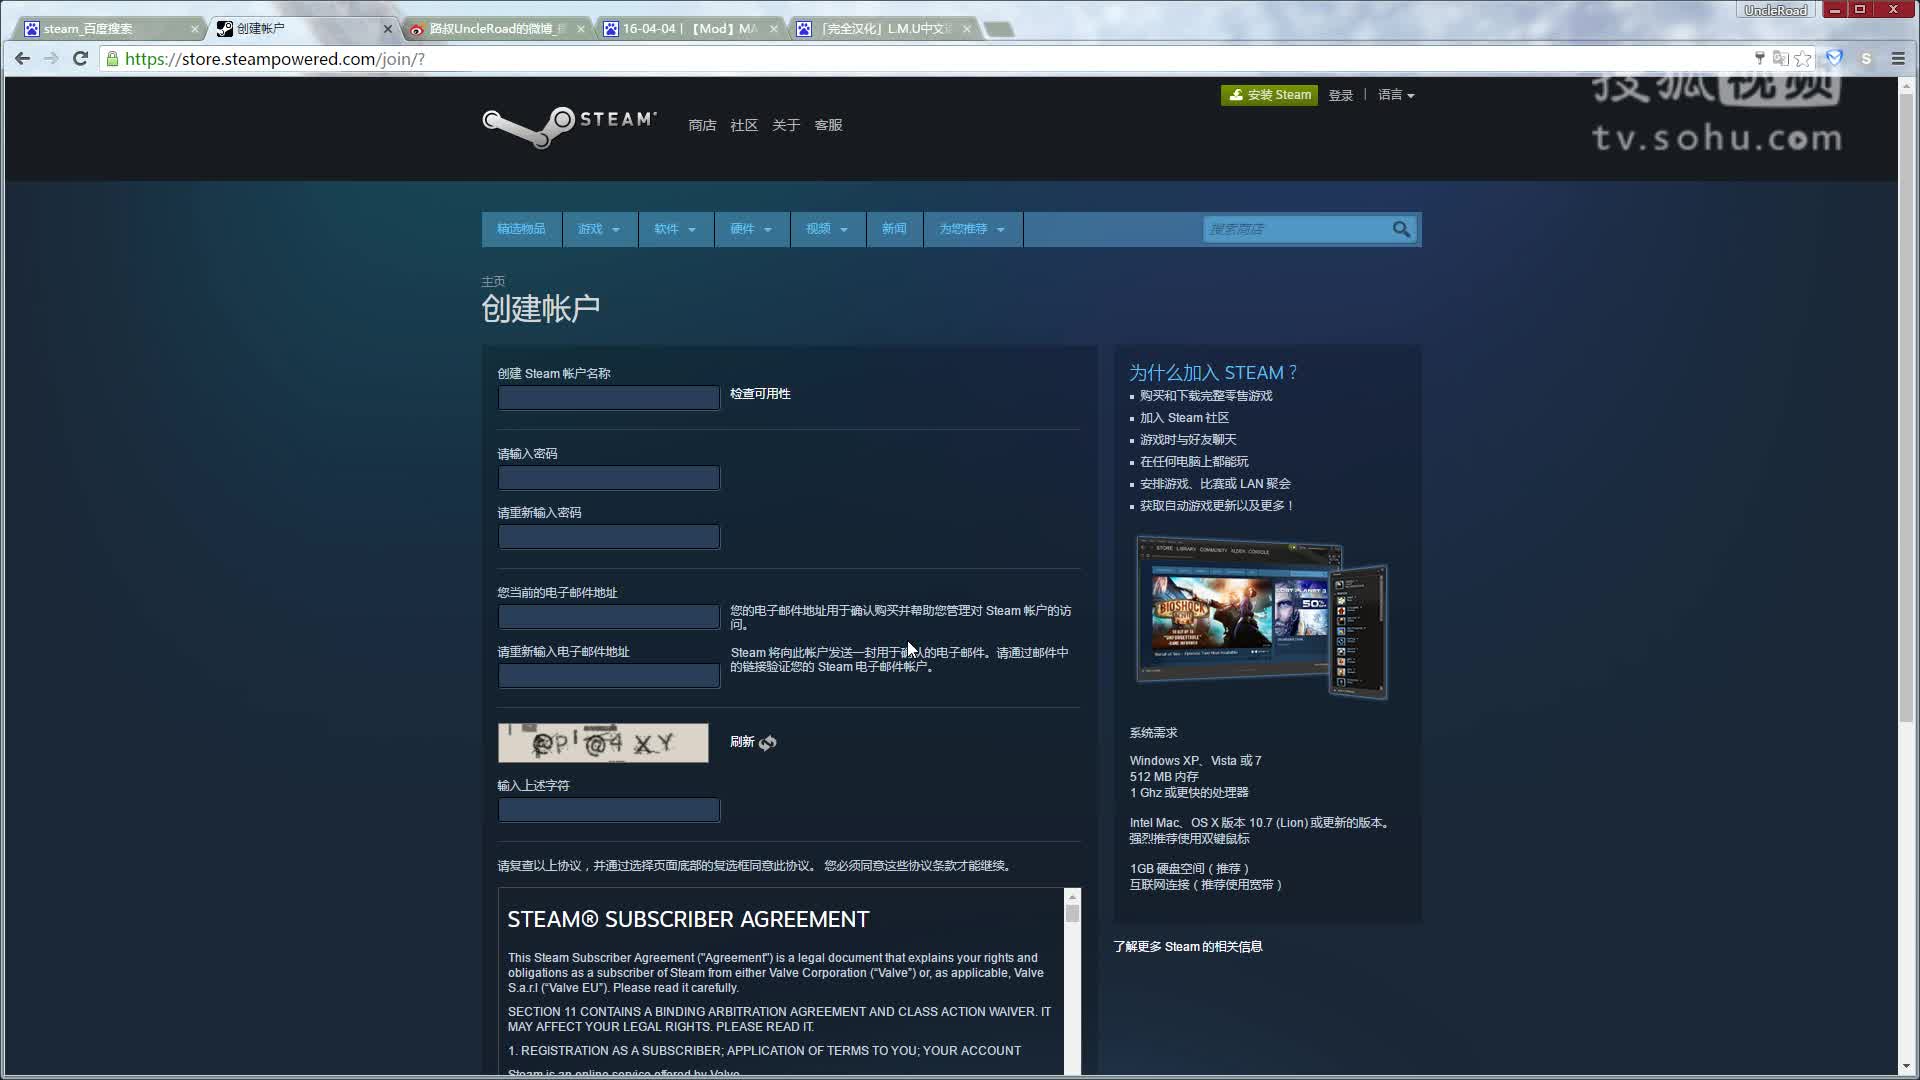The image size is (1920, 1080).
Task: Click 检查可用性 availability link
Action: point(760,394)
